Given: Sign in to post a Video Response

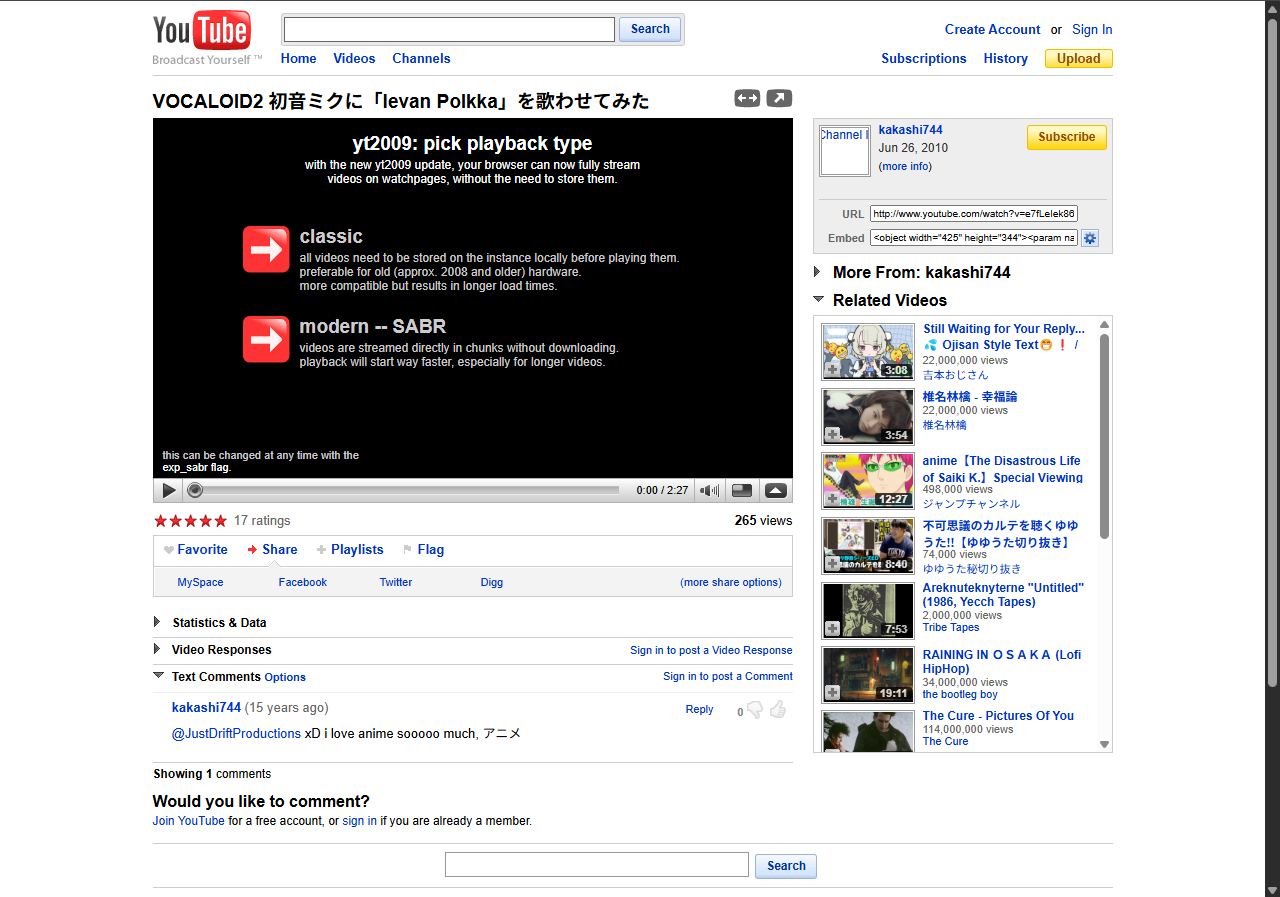Looking at the screenshot, I should [x=711, y=650].
